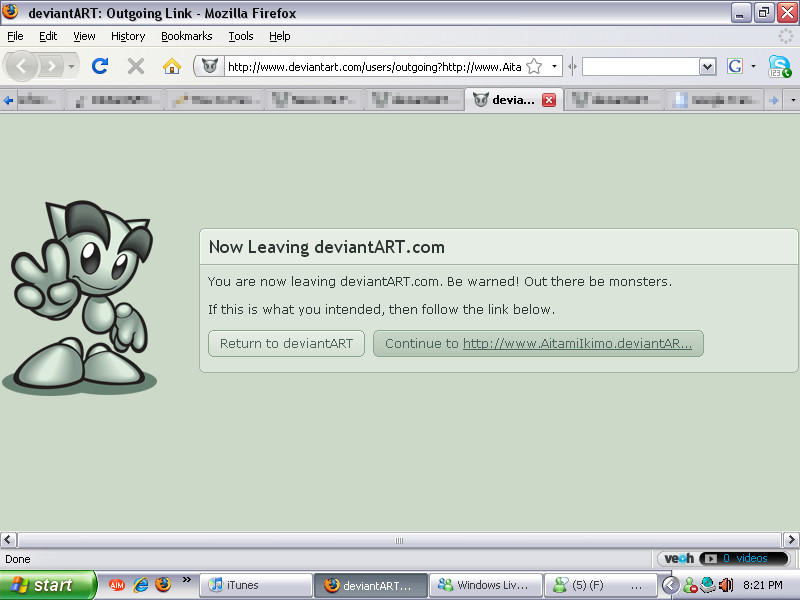
Task: Select the active 'devia...' tab
Action: (x=514, y=100)
